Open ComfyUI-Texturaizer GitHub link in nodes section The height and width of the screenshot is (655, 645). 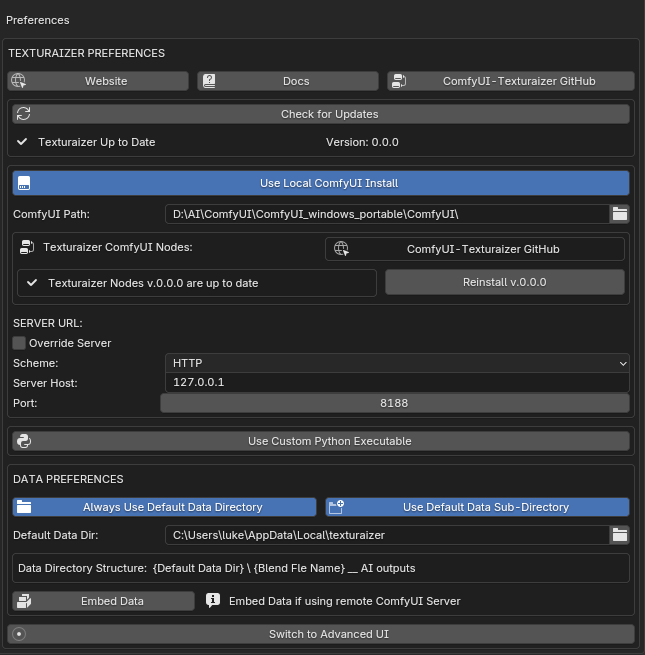[475, 249]
